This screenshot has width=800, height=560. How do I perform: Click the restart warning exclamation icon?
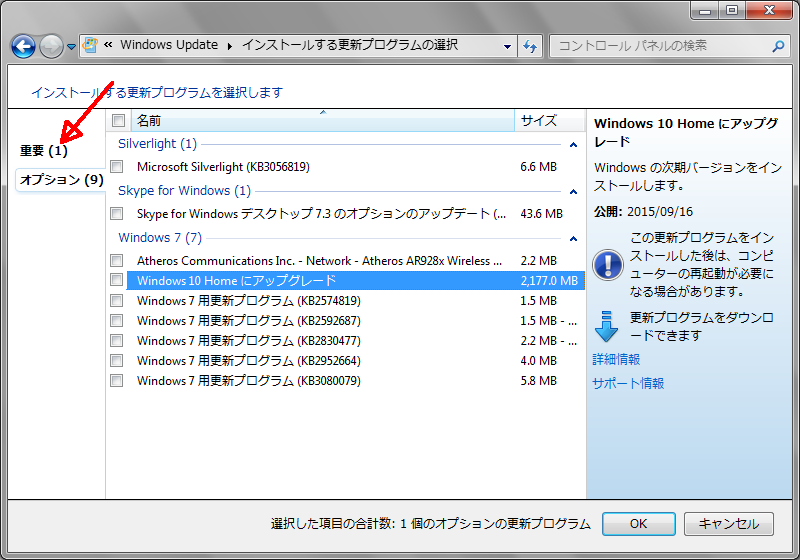point(608,265)
